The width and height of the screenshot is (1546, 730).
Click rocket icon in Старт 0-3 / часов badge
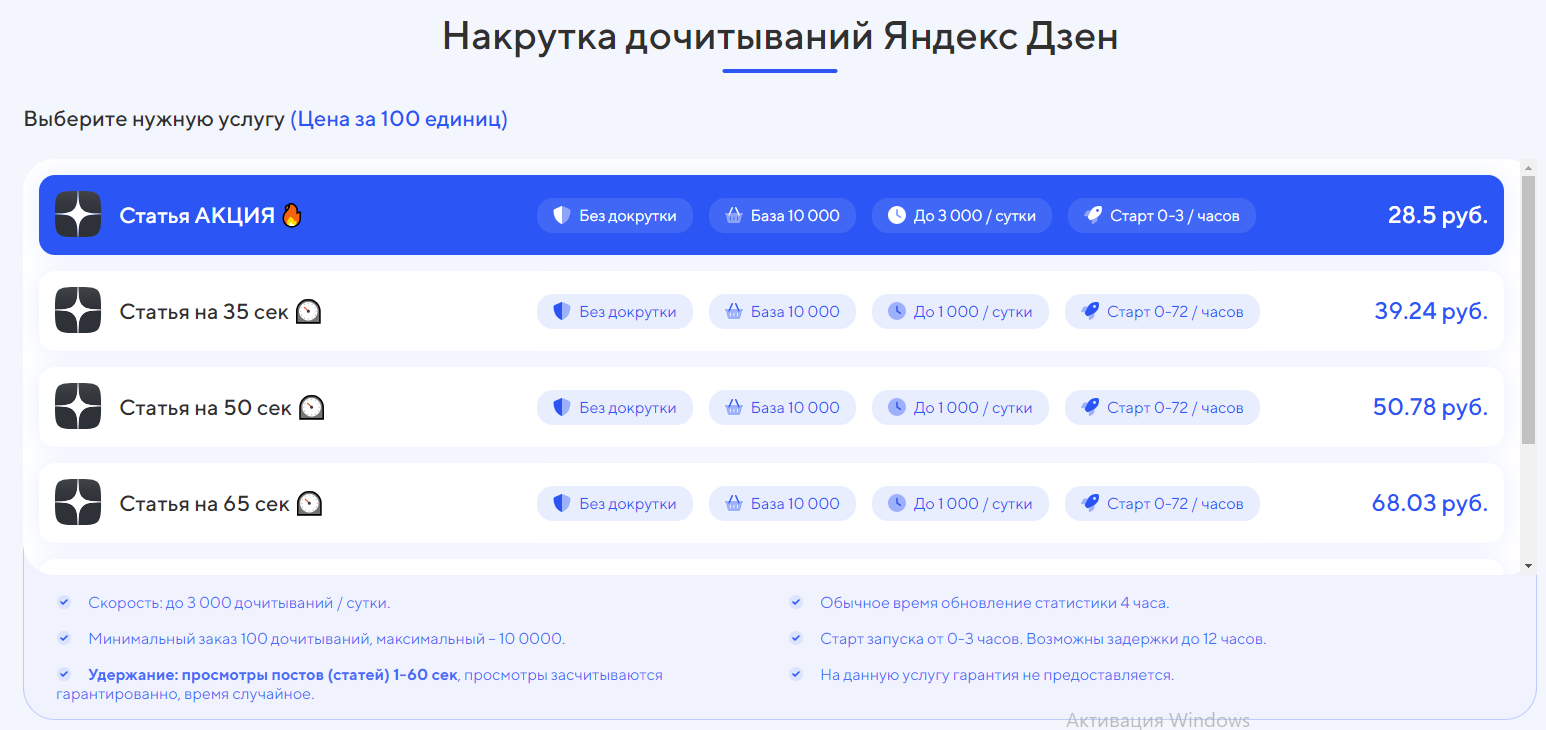[x=1093, y=215]
